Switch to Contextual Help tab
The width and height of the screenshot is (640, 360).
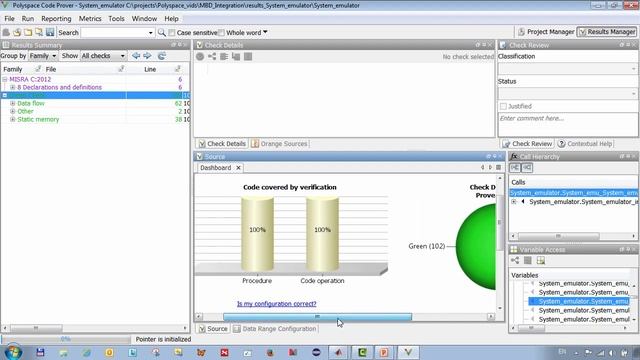pos(585,144)
